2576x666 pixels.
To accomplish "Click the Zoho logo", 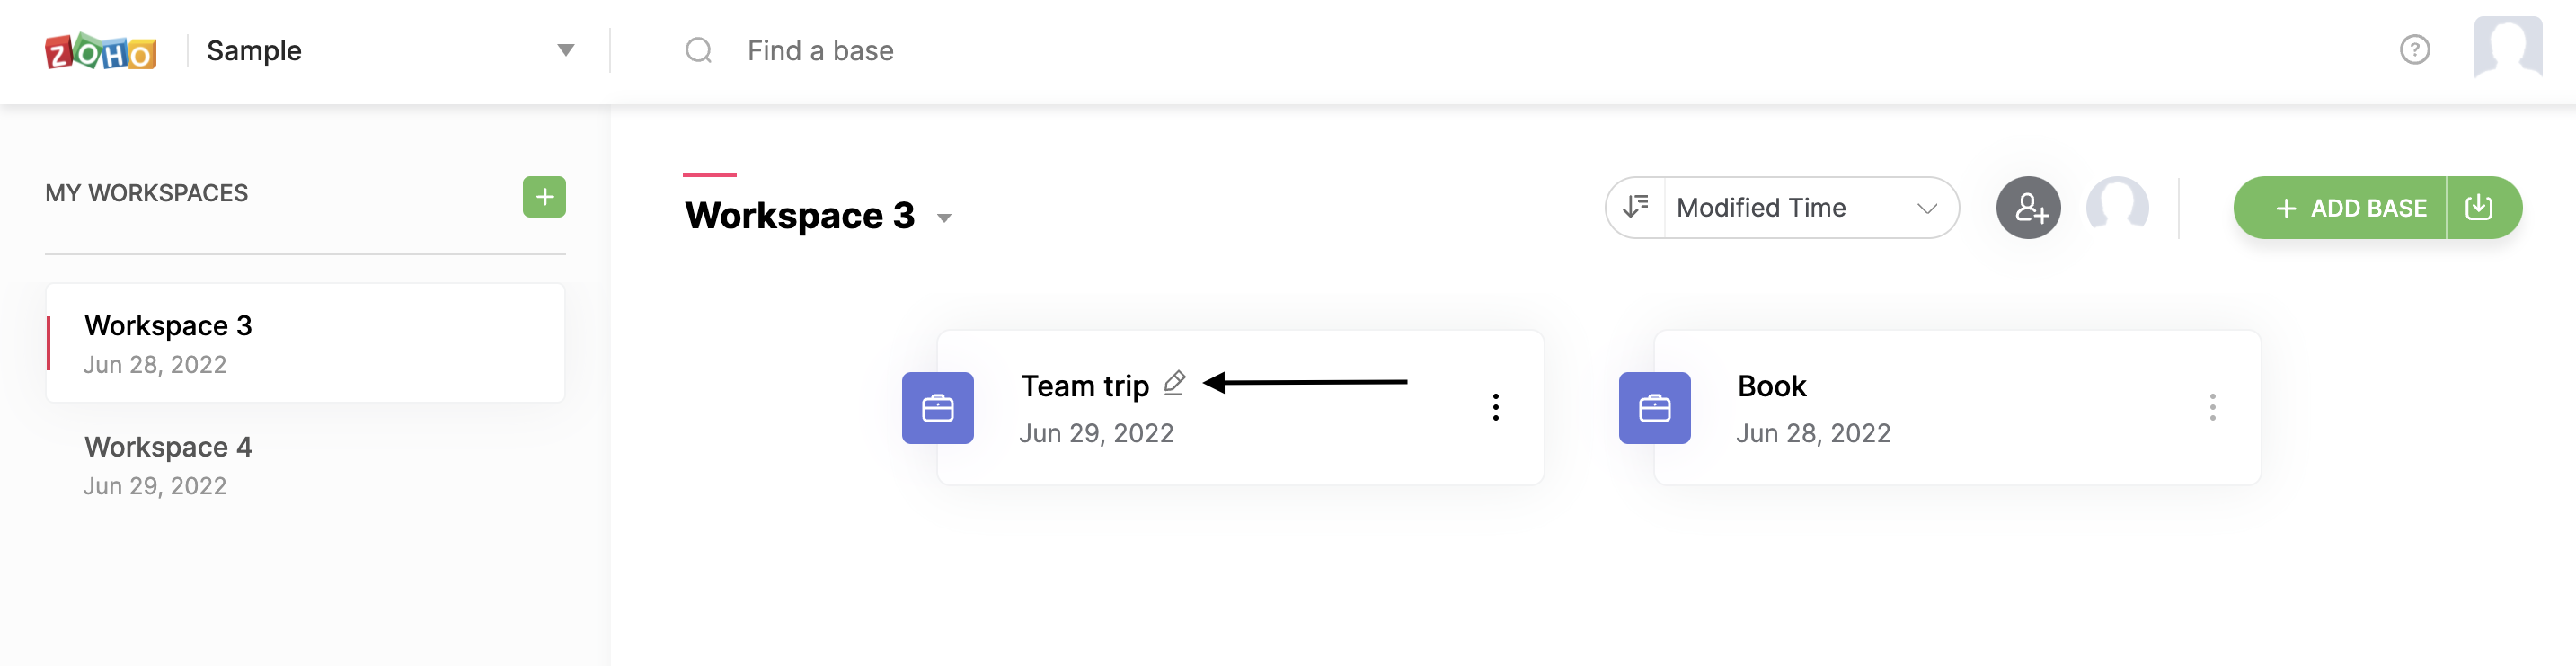I will [100, 51].
